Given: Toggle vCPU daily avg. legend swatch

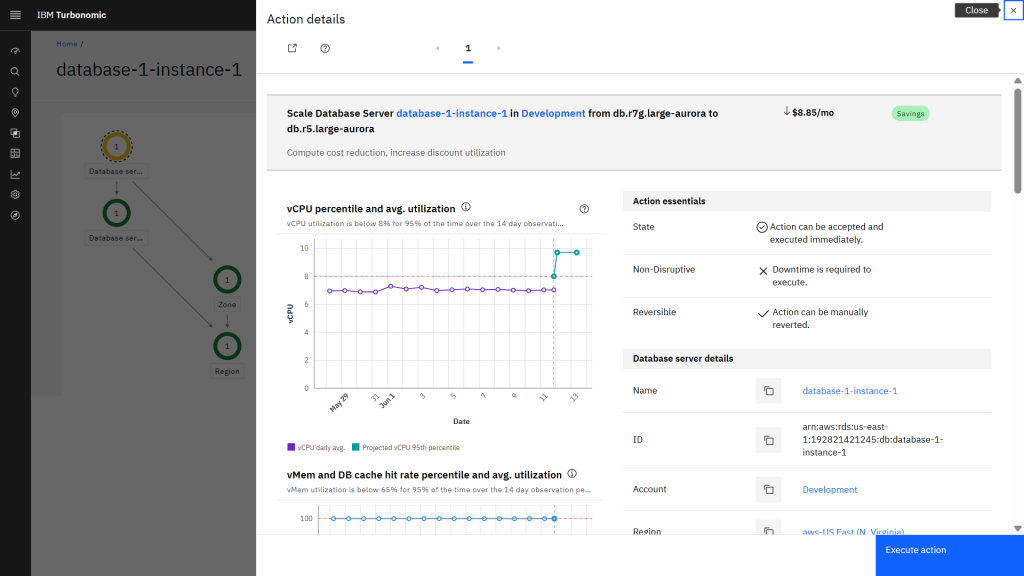Looking at the screenshot, I should coord(291,447).
